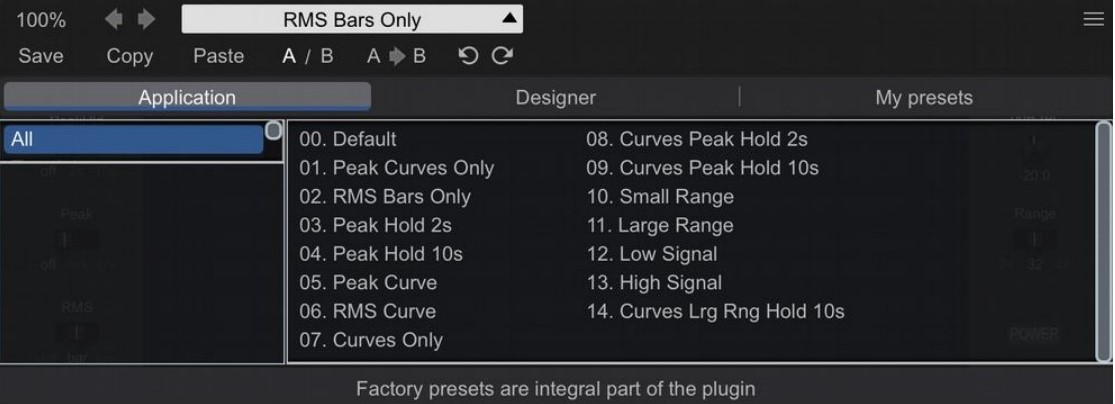Click the Copy button
Viewport: 1115px width, 404px height.
130,56
